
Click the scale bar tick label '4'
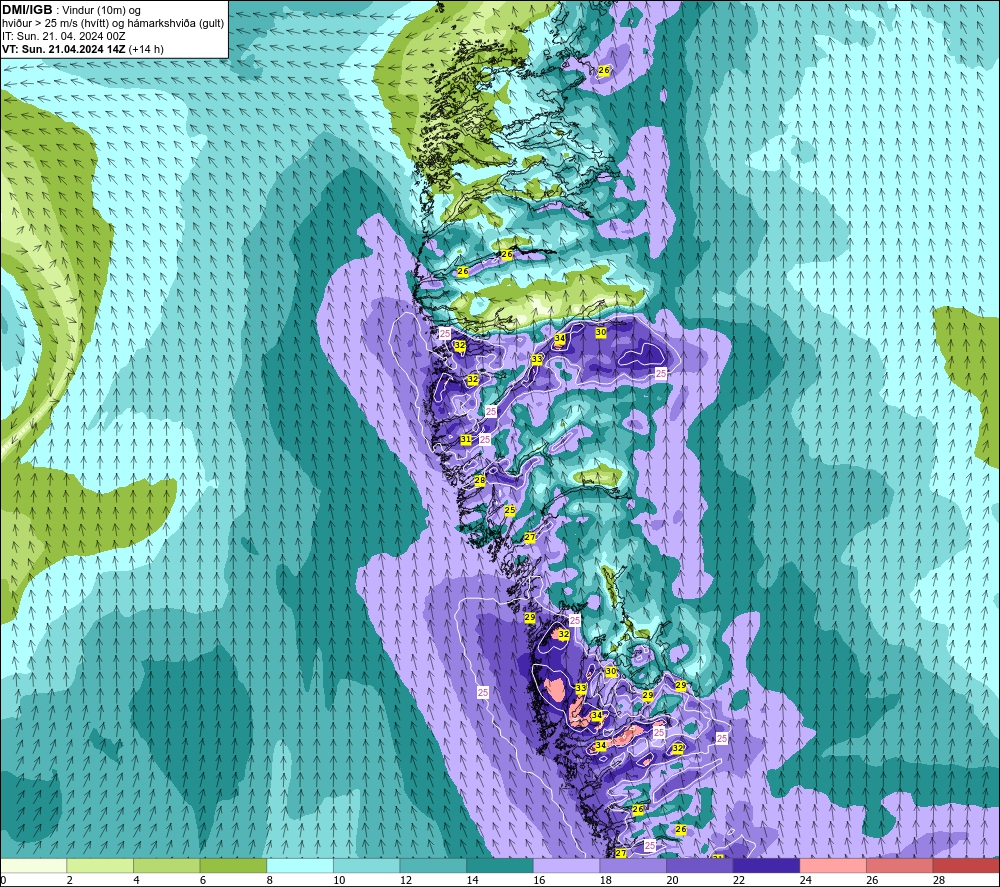(x=136, y=880)
